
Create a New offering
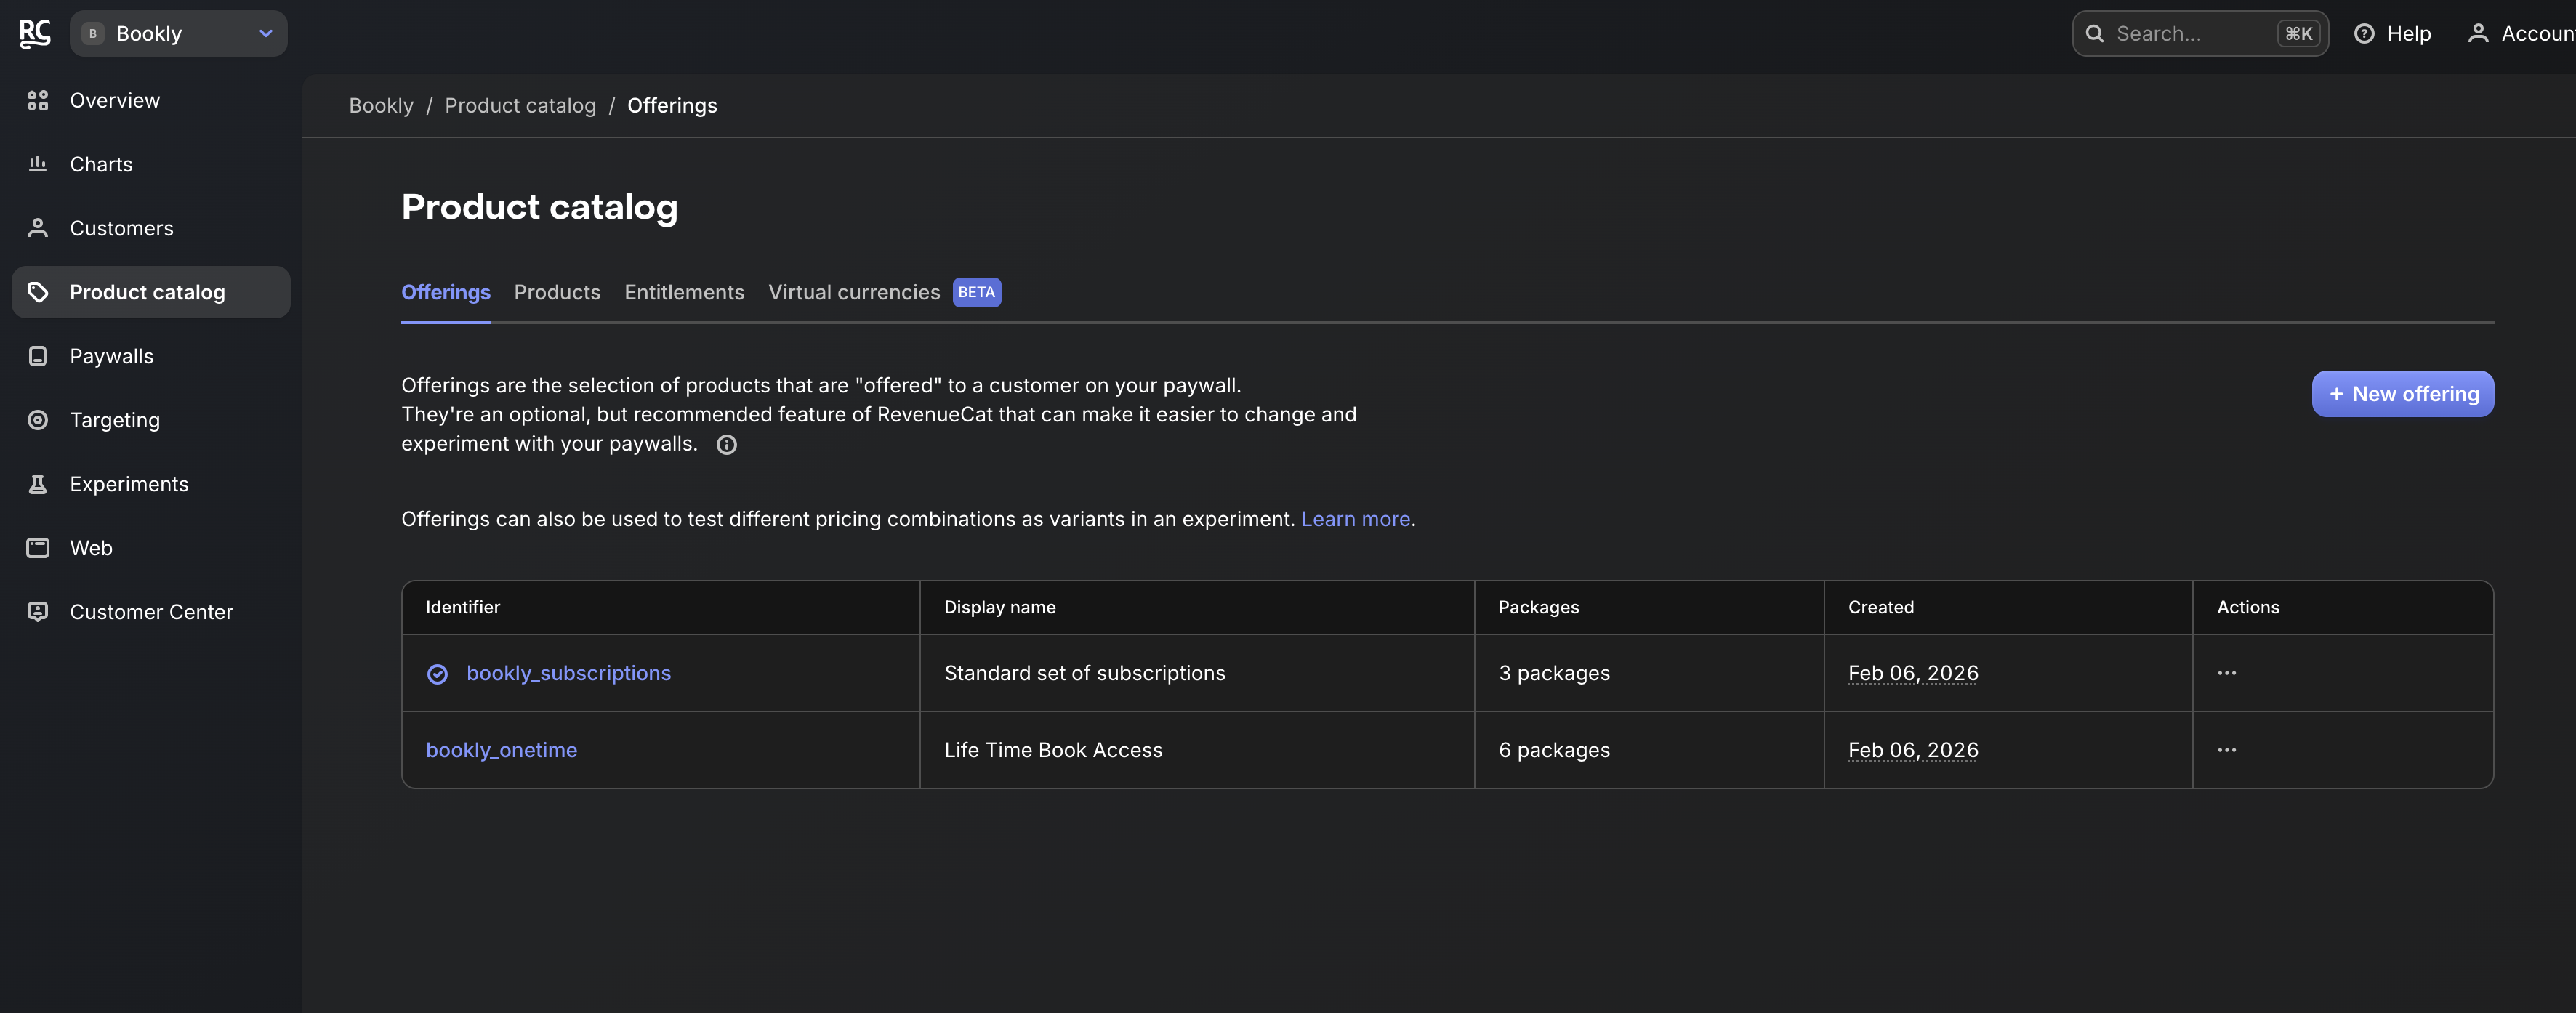click(x=2402, y=394)
